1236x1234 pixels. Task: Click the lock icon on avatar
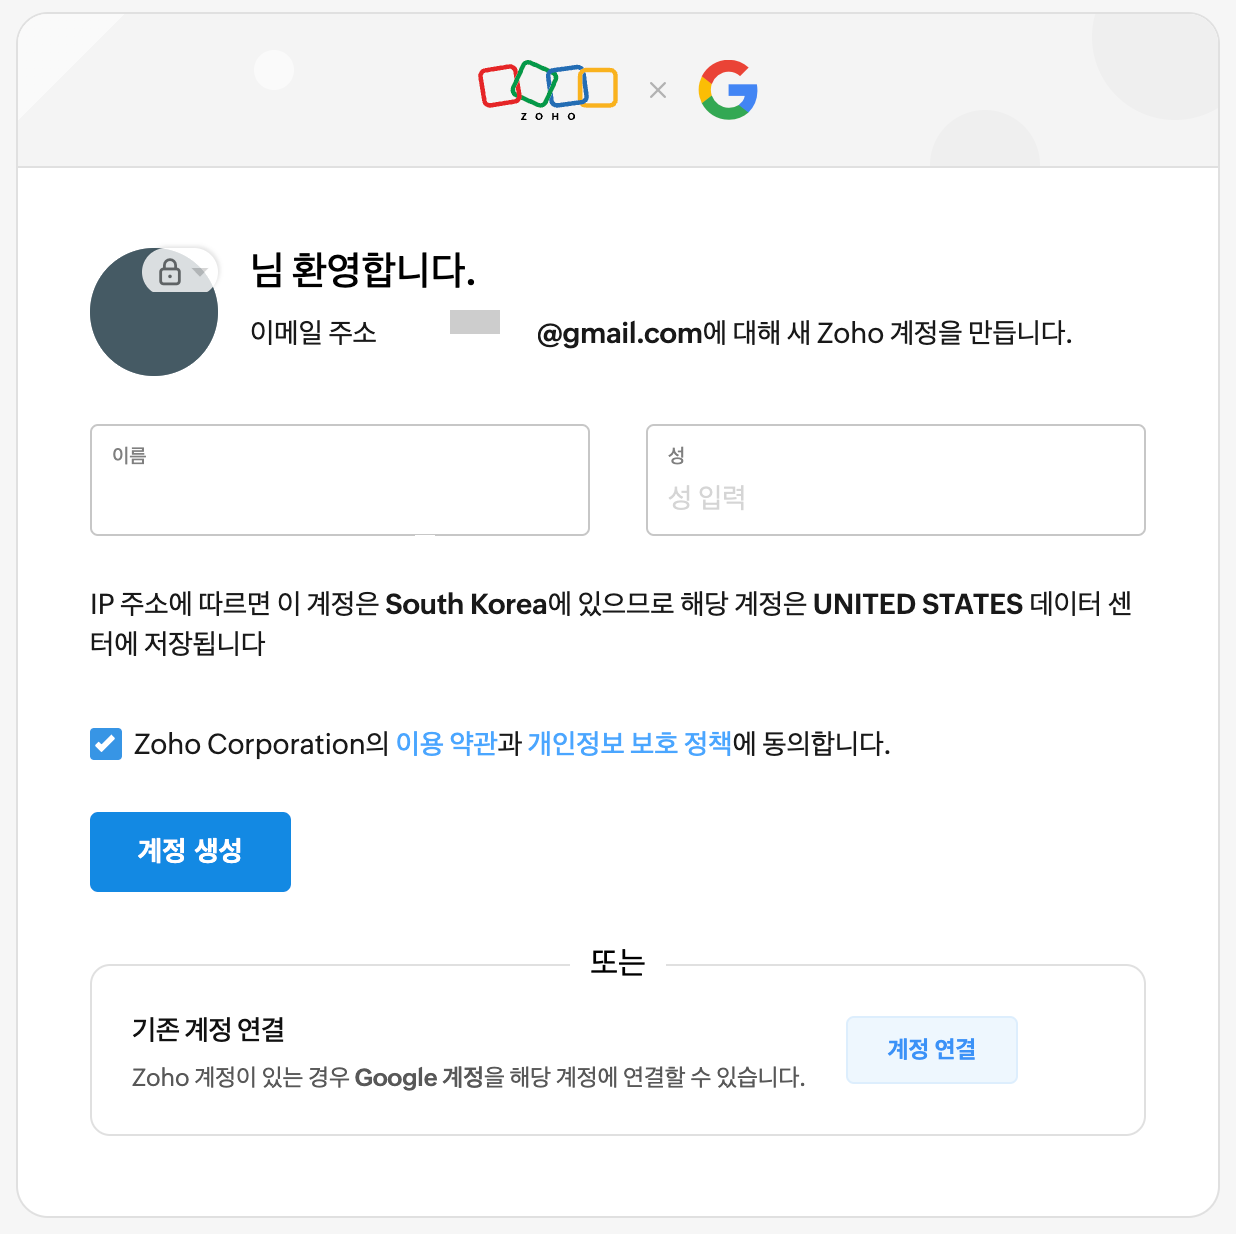(x=170, y=272)
